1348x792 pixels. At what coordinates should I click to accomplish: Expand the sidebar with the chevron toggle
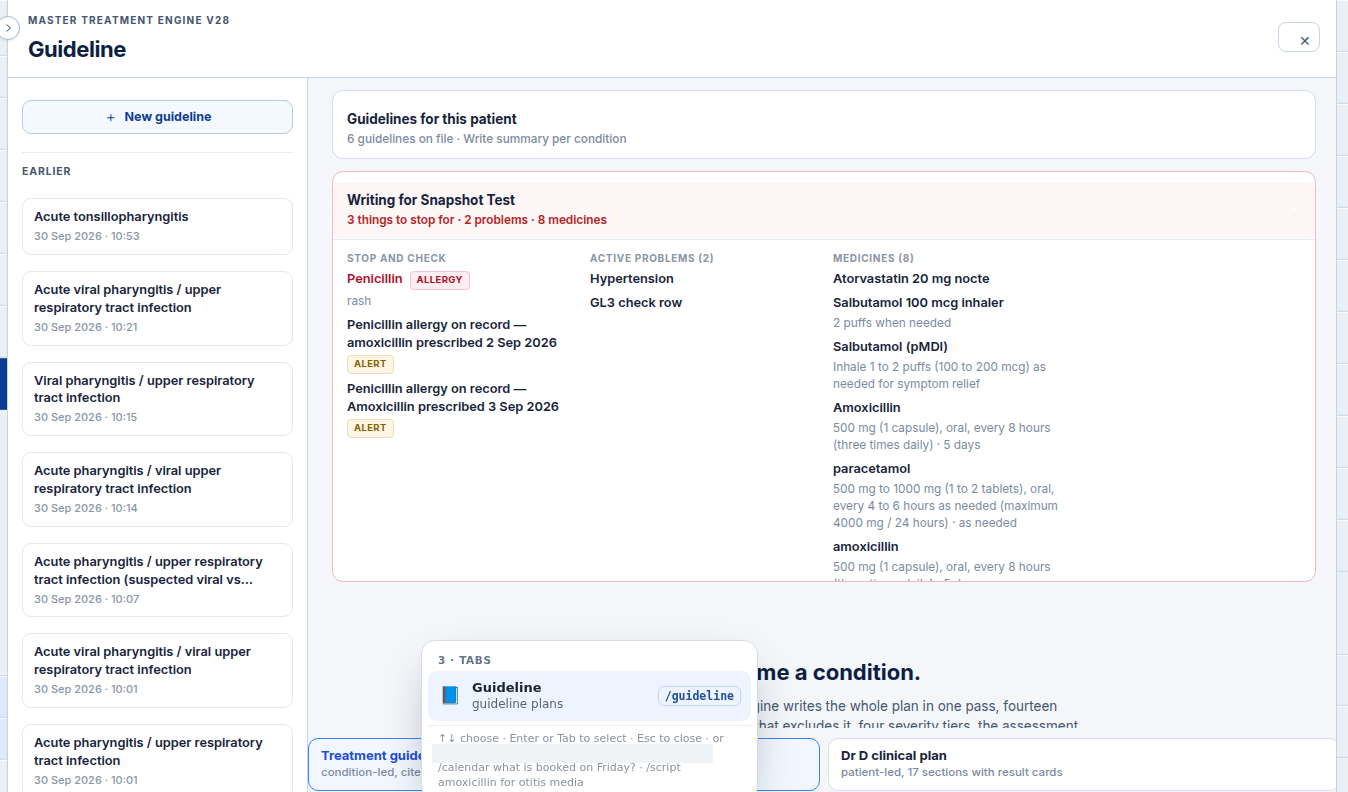coord(8,28)
